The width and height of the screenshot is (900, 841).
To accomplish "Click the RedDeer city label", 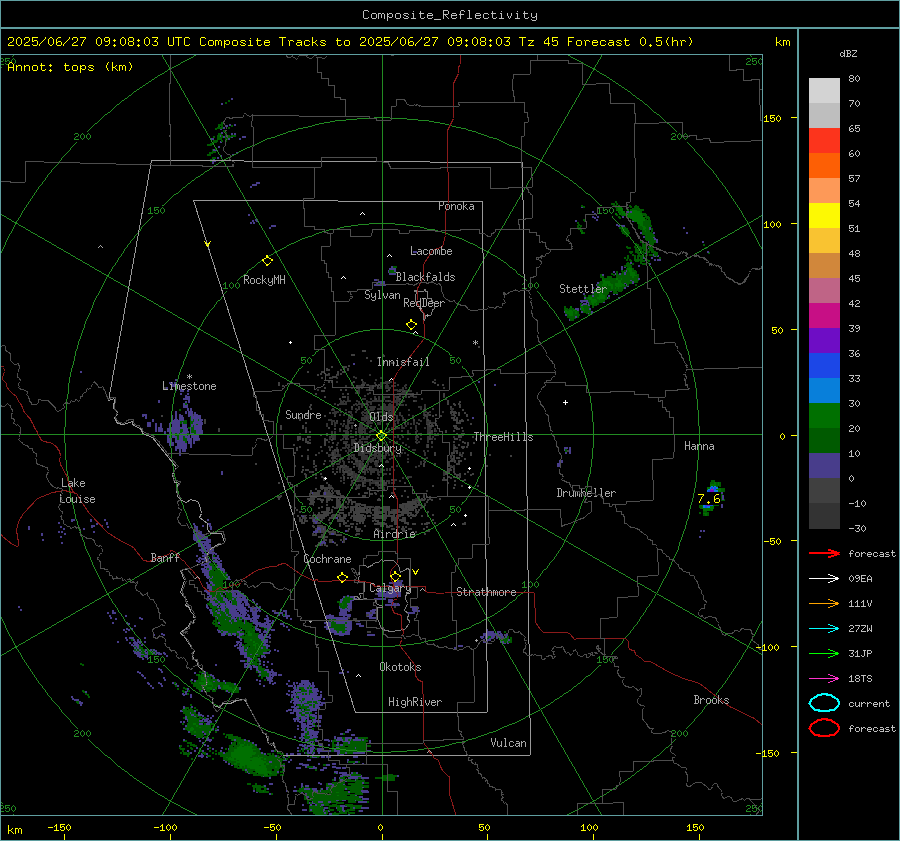I will [x=424, y=303].
